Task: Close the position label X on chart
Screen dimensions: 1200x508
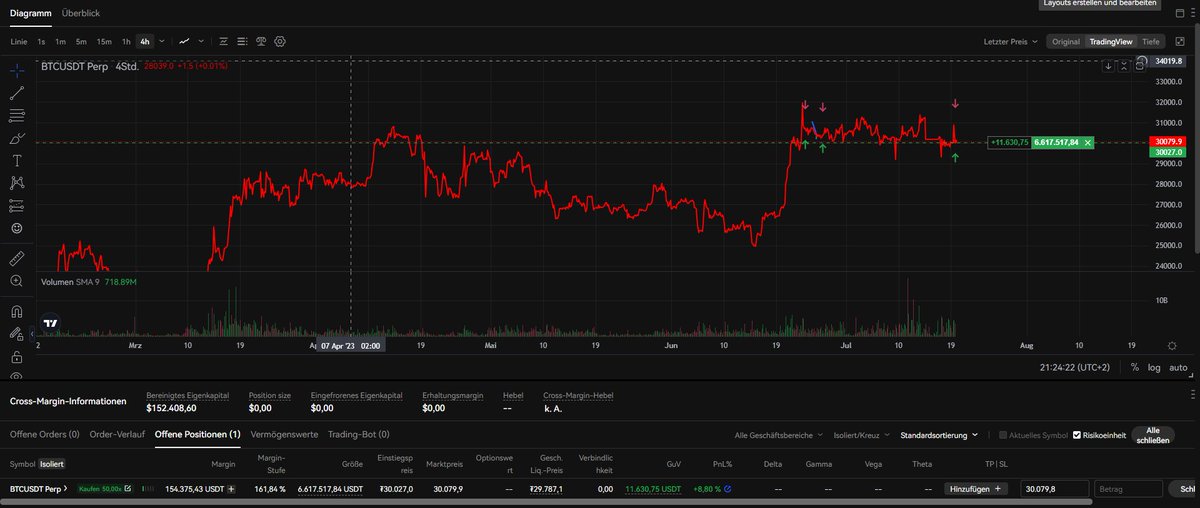Action: point(1088,143)
